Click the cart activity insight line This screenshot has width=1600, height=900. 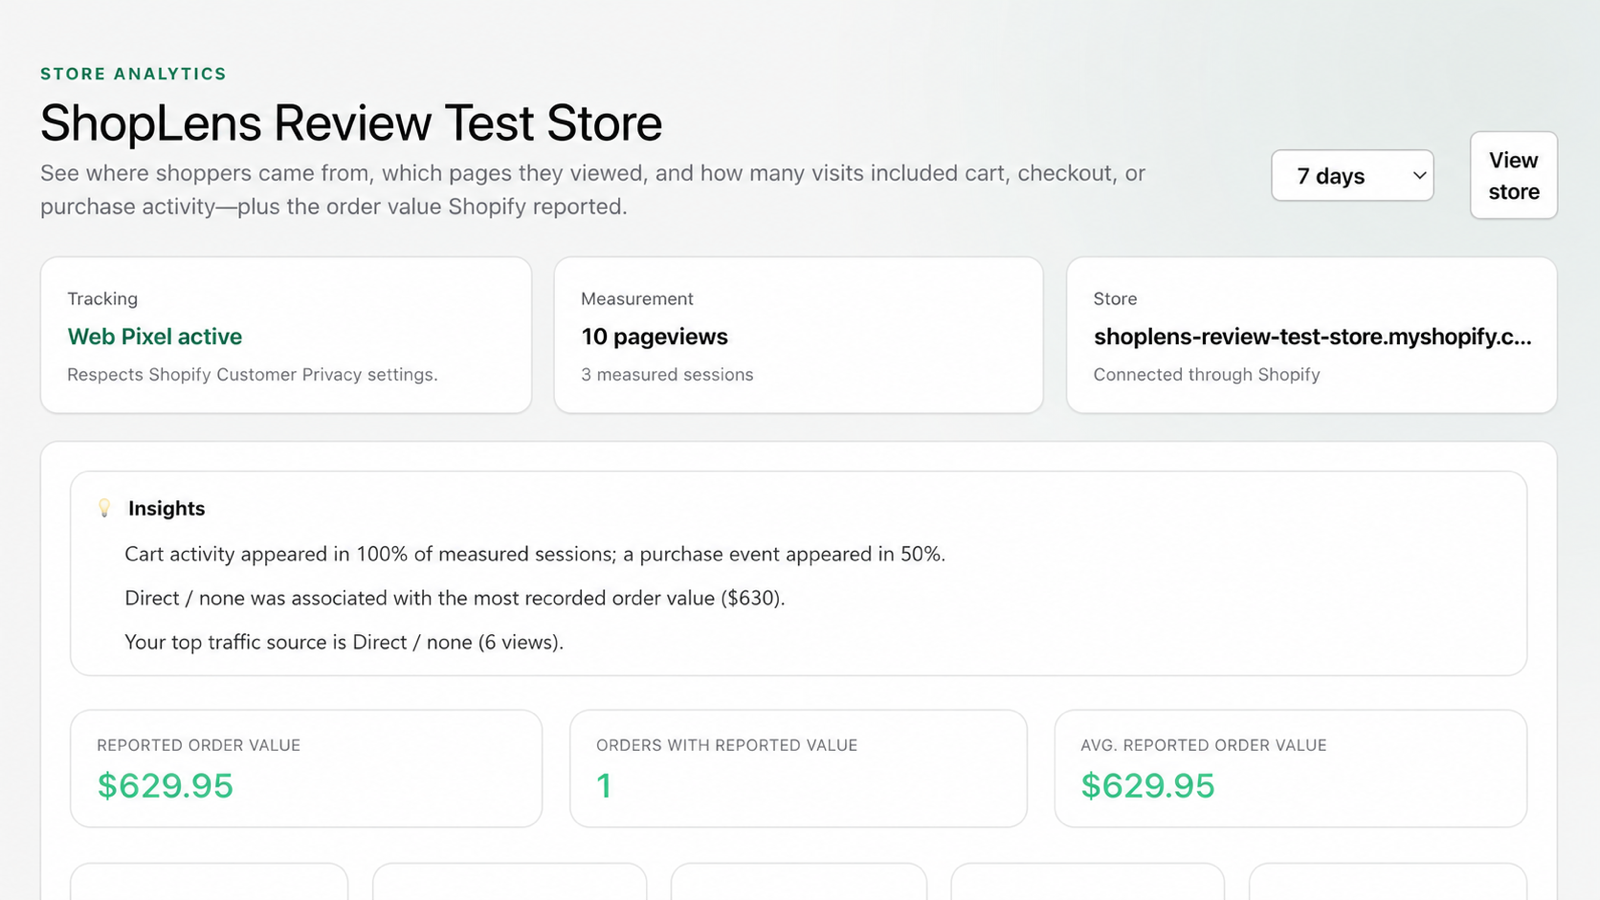535,554
